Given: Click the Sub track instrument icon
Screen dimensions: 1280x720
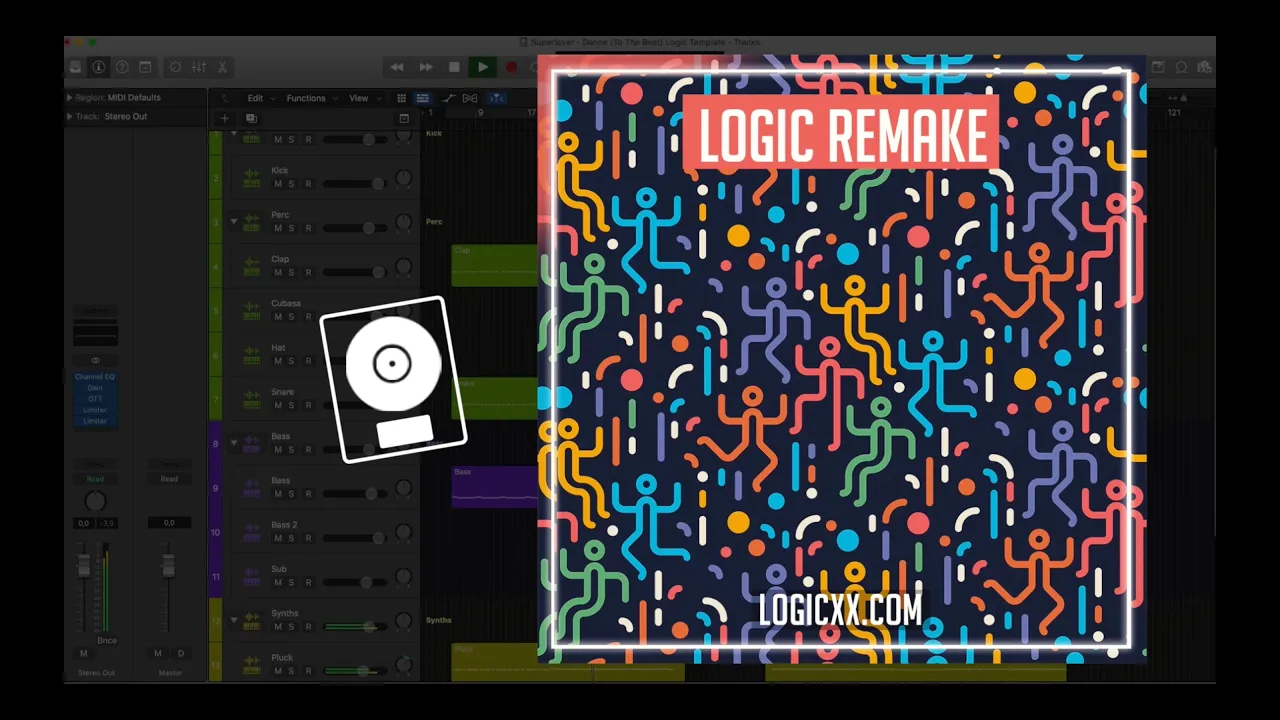Looking at the screenshot, I should point(252,576).
